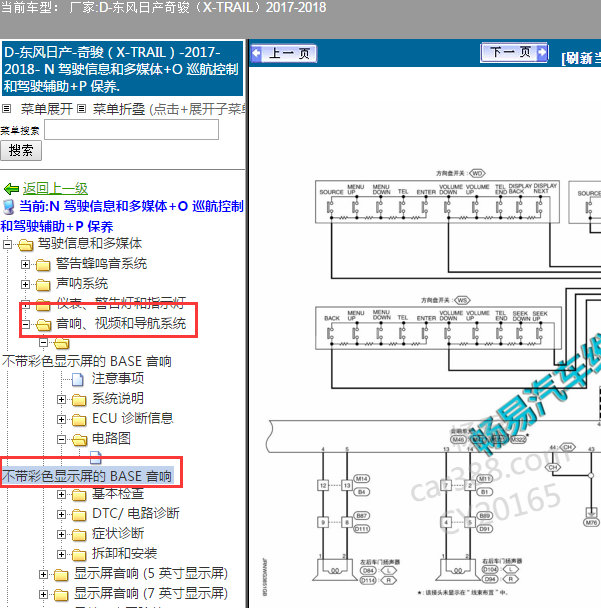Click the ECU 诊断信息 folder icon
Image resolution: width=601 pixels, height=608 pixels.
79,420
